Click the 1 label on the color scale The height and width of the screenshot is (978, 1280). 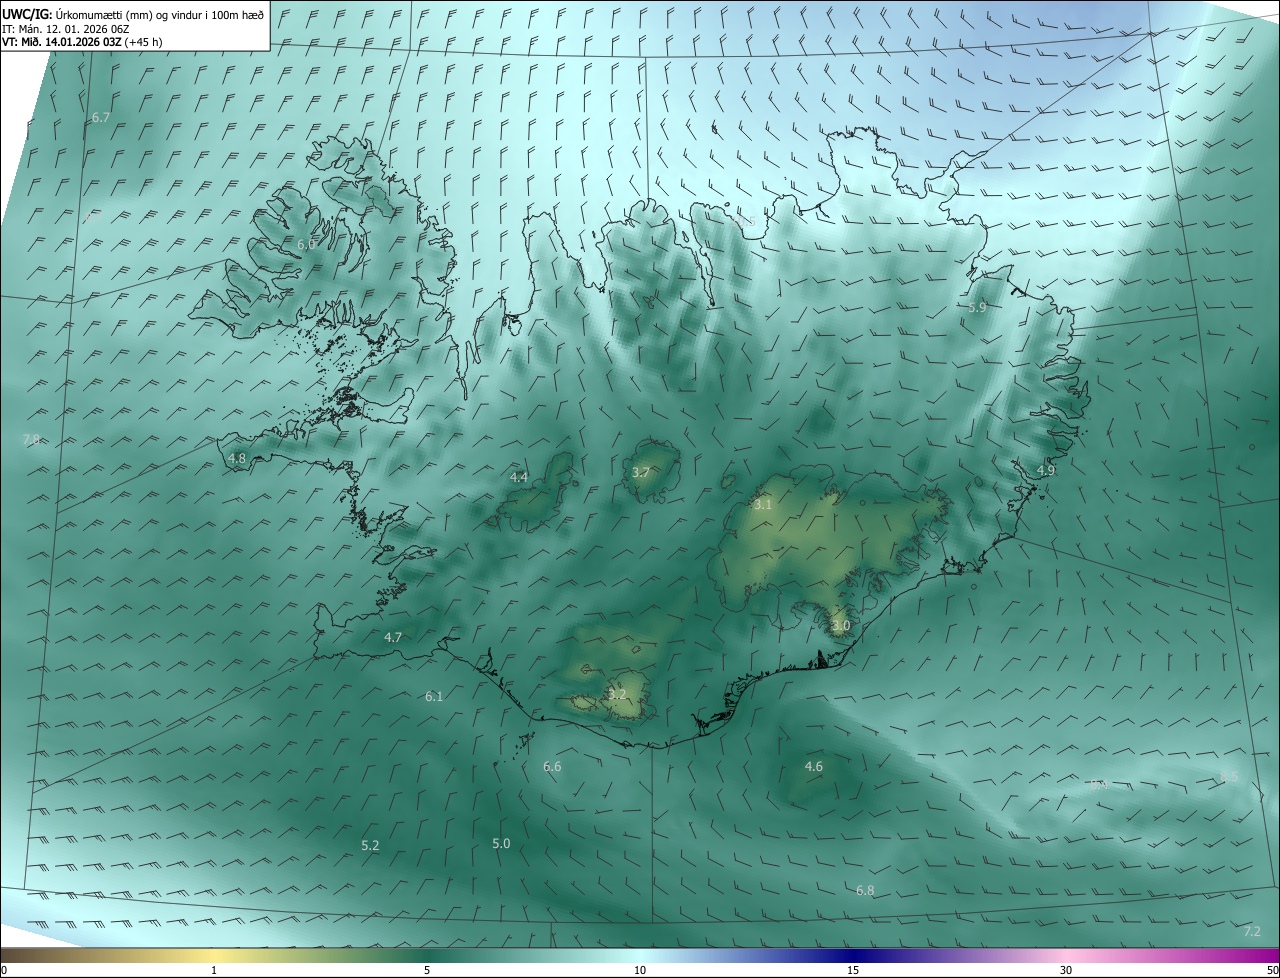[214, 970]
